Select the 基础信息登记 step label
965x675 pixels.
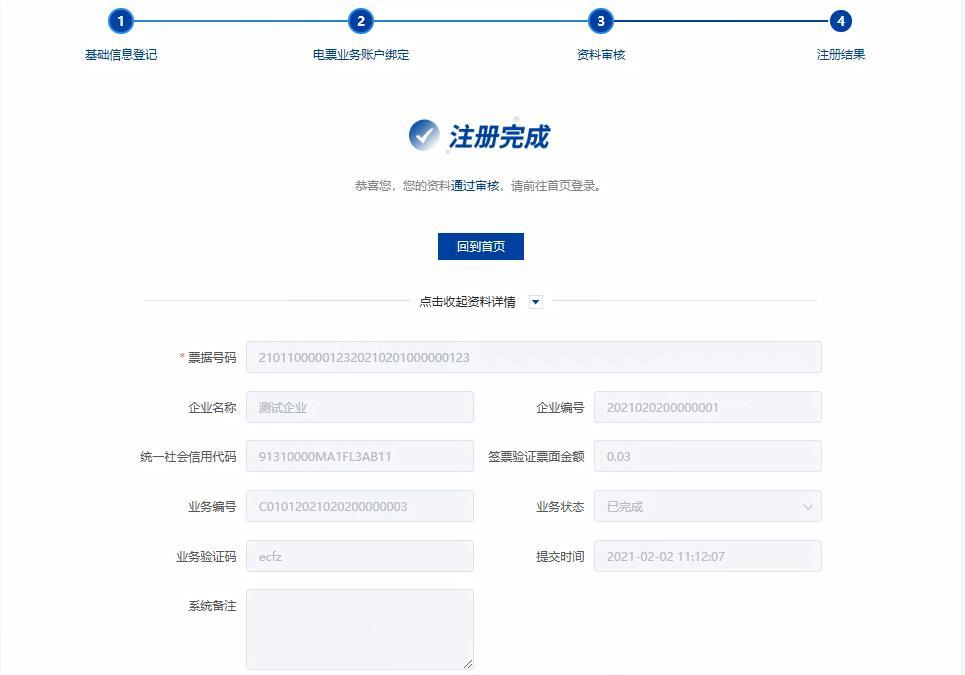tap(121, 55)
